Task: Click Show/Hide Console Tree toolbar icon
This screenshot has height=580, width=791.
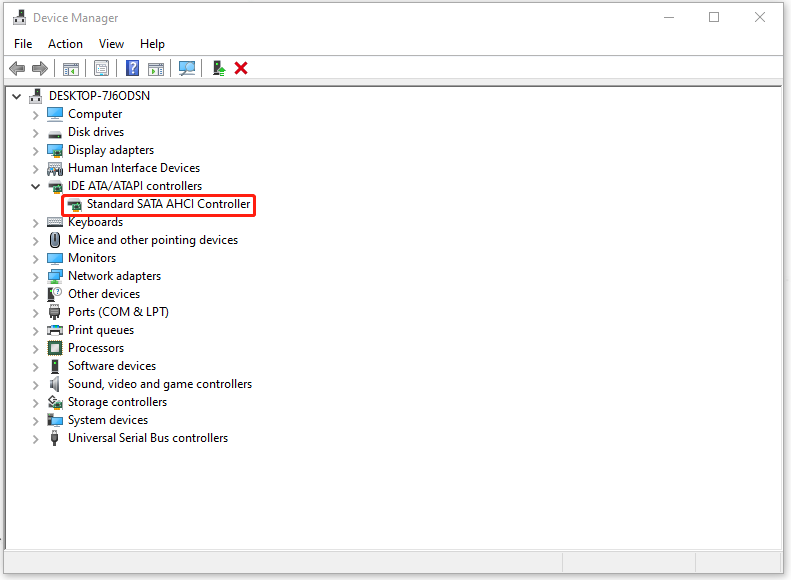Action: [71, 69]
